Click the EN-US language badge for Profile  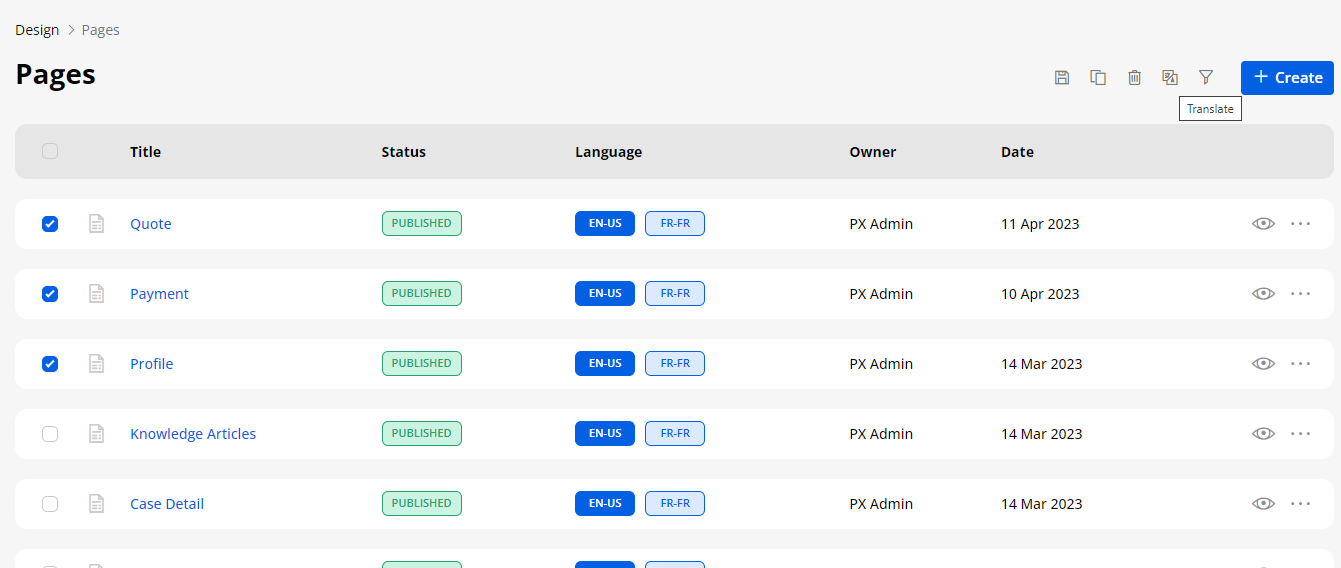[x=605, y=364]
